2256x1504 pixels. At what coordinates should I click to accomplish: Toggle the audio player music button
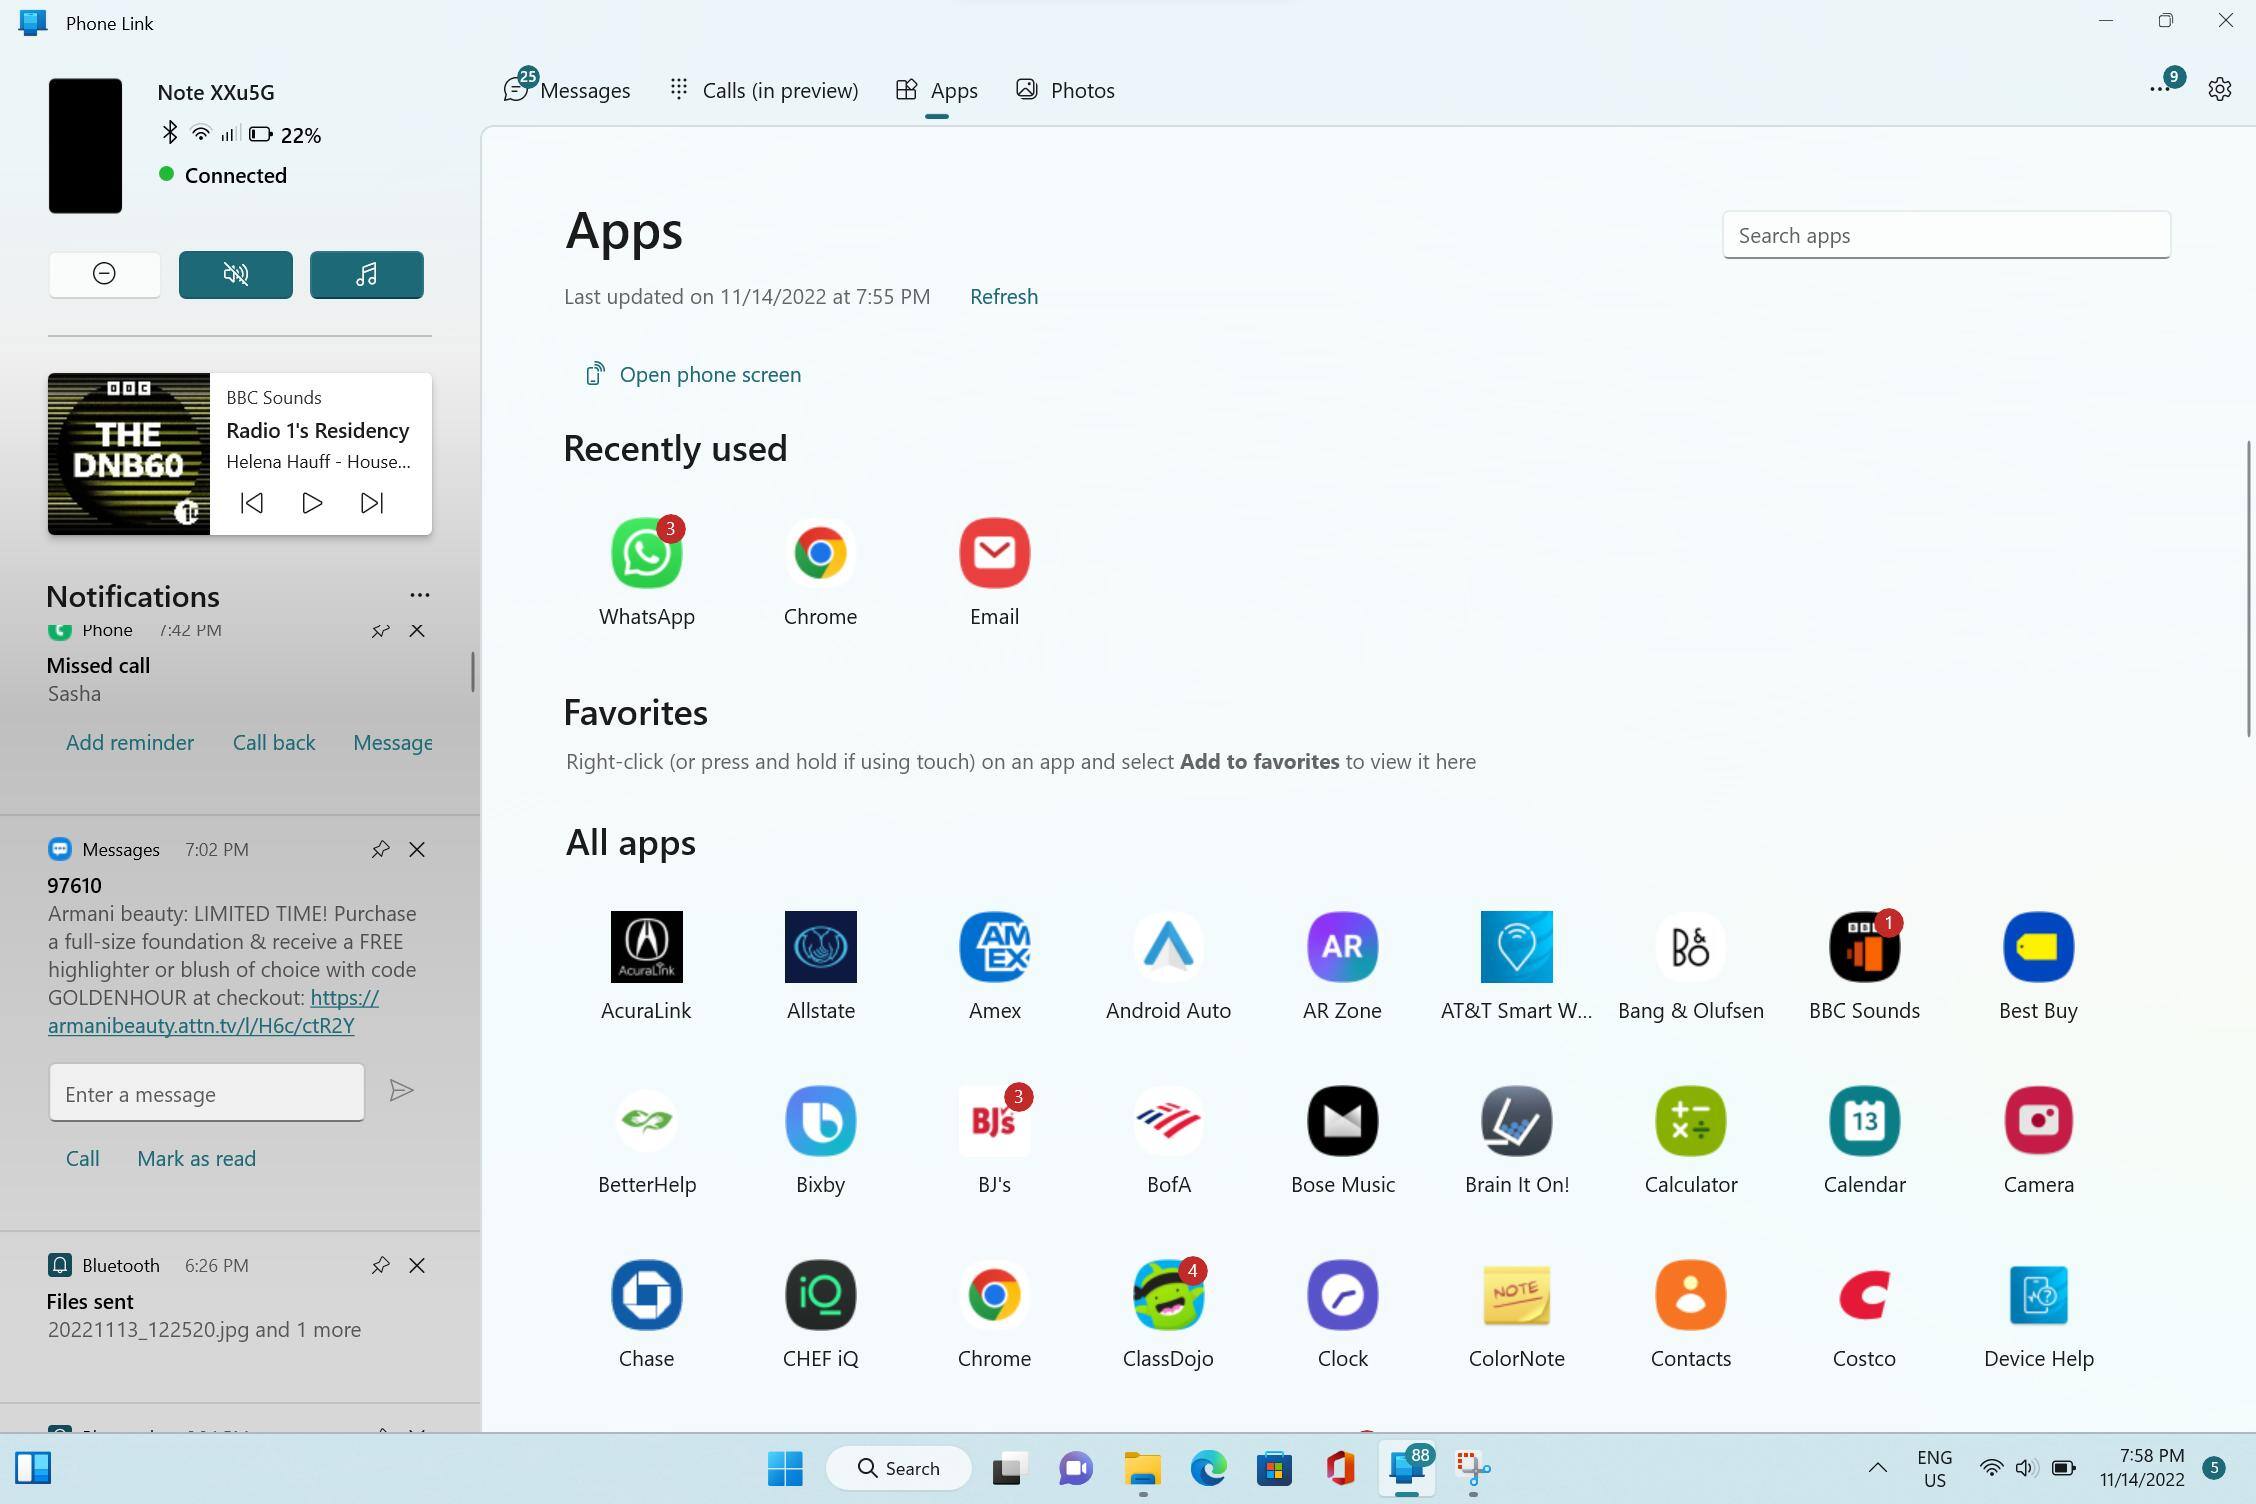[x=366, y=274]
